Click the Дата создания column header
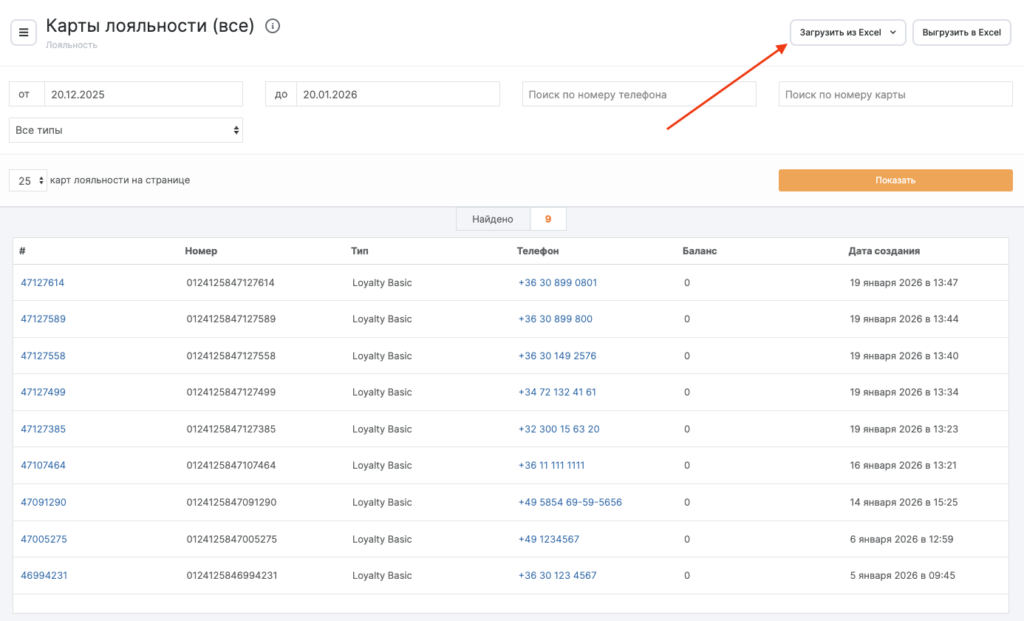The height and width of the screenshot is (621, 1024). (x=884, y=251)
